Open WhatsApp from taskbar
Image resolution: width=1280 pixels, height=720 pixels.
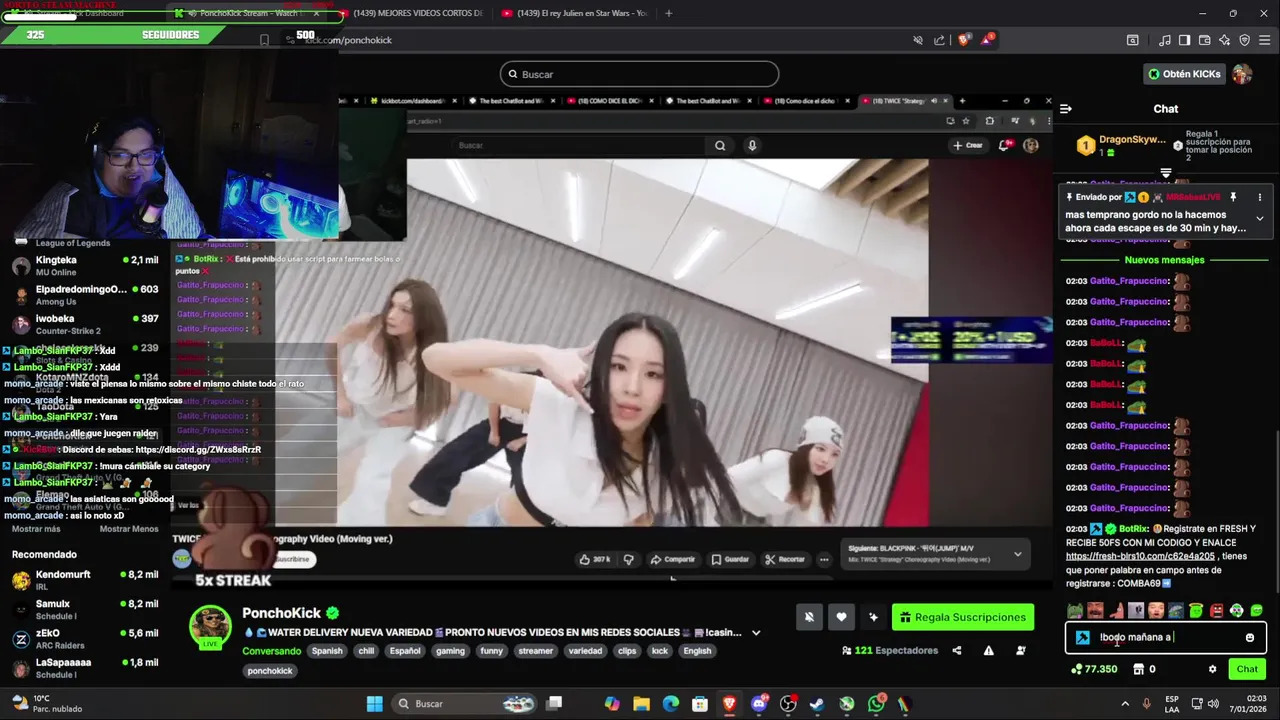tap(877, 703)
